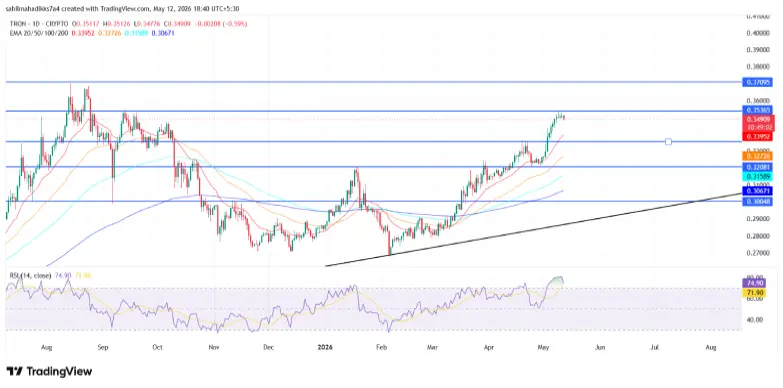Click the 0.29000 price axis label
Viewport: 783px width, 388px height.
pos(757,219)
